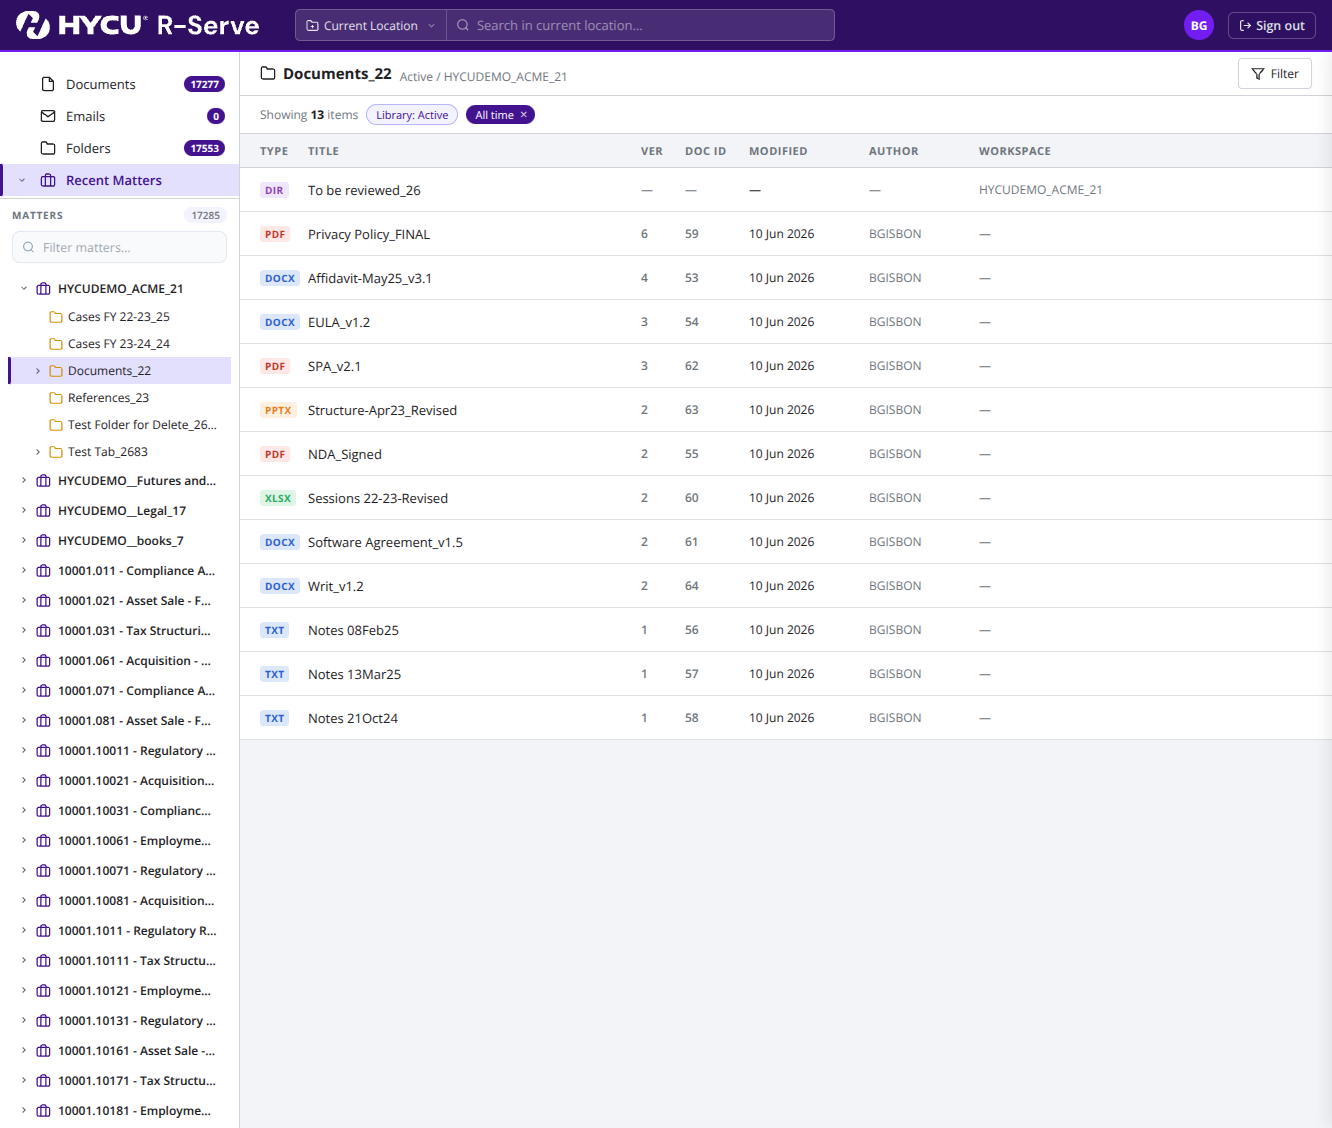Remove the All time filter chip
The image size is (1332, 1128).
tap(523, 115)
